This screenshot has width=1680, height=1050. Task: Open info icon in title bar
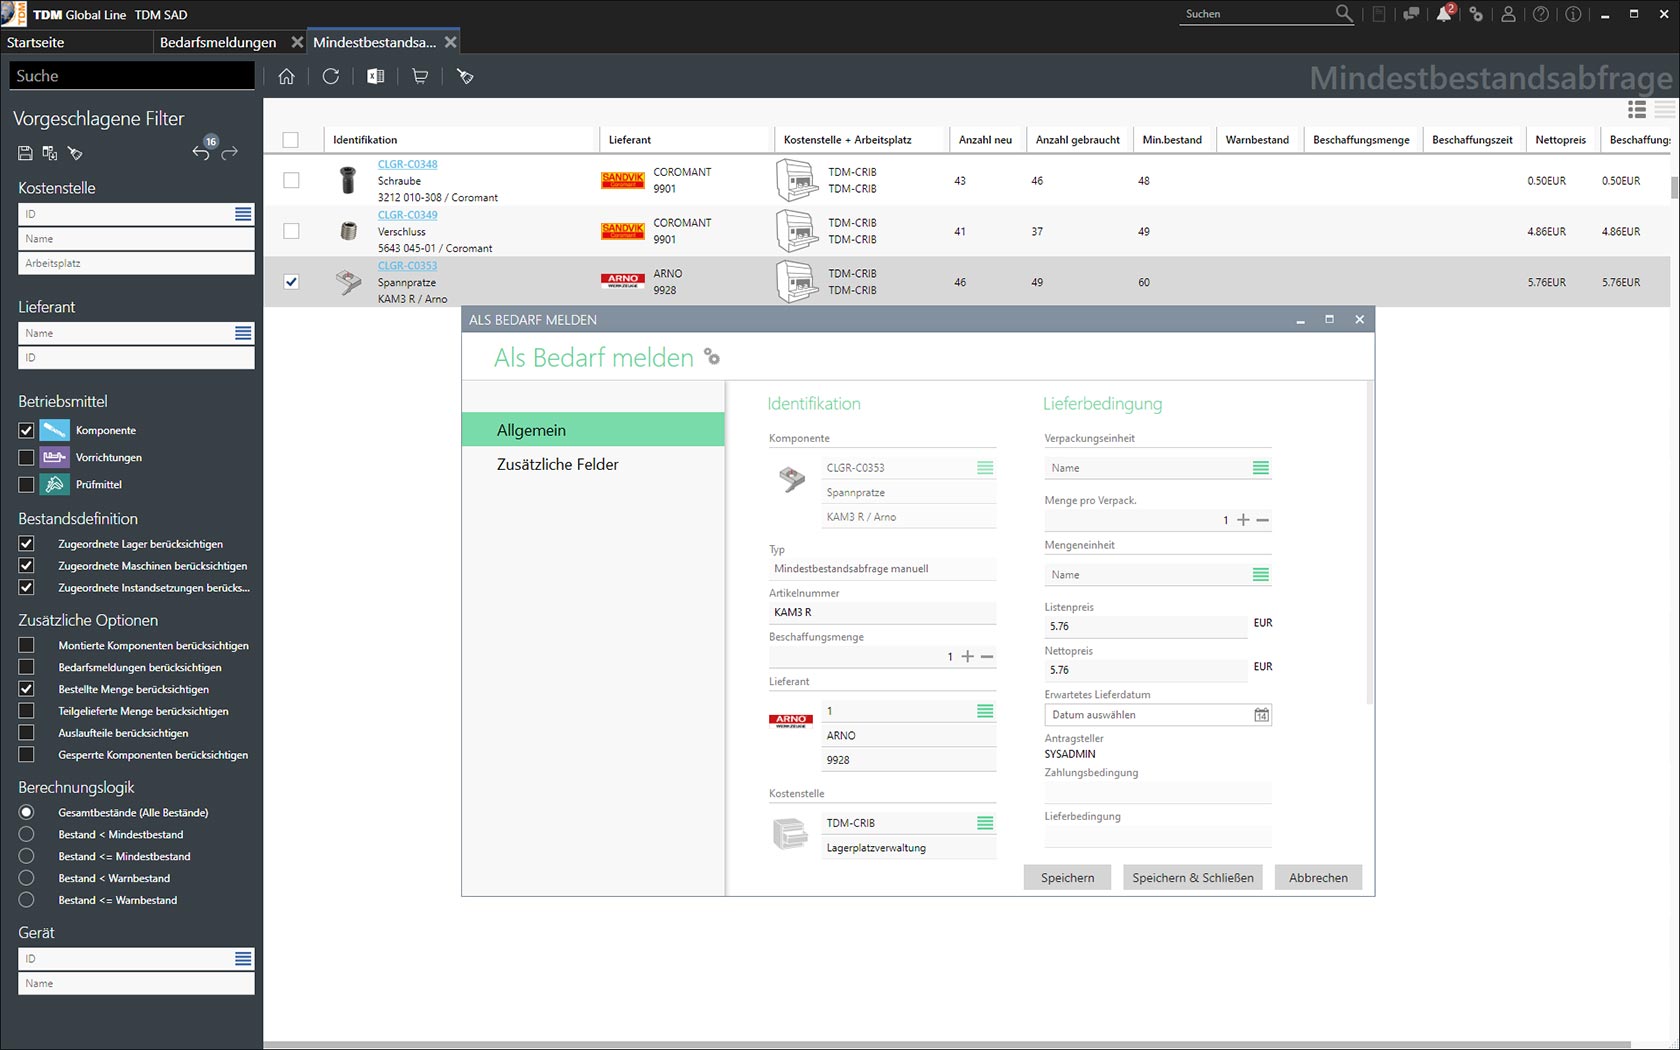pos(1573,14)
